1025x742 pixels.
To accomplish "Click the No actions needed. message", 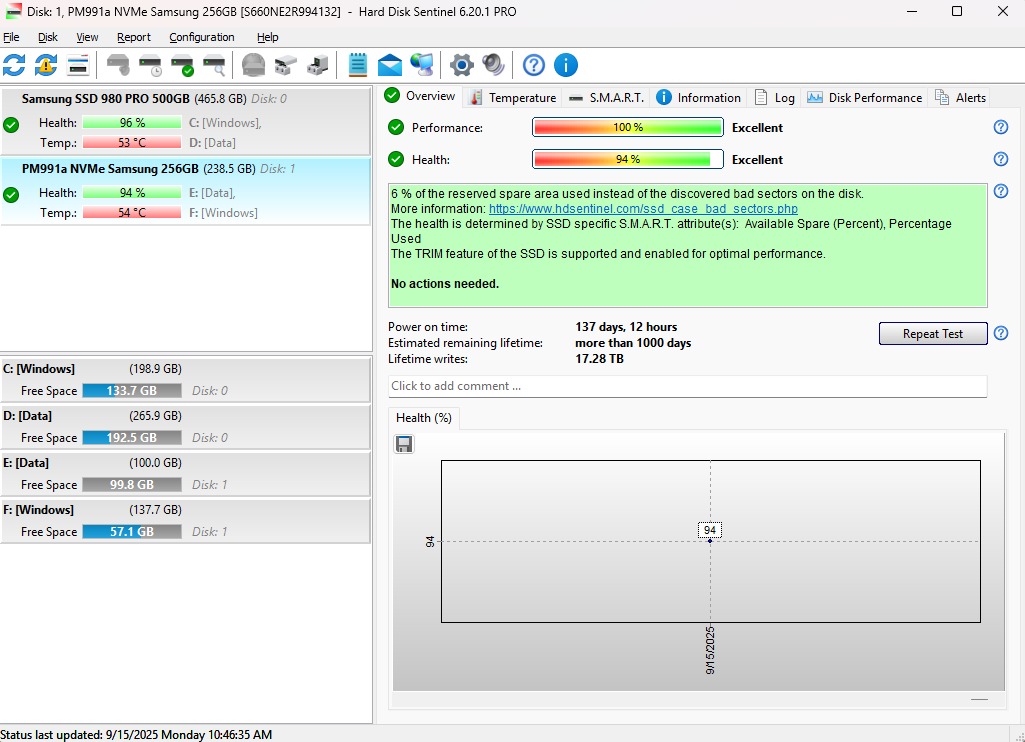I will 445,284.
